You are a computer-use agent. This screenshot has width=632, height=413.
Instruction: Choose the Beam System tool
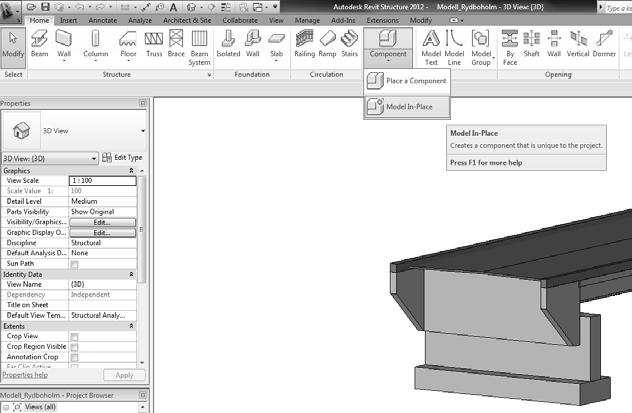[200, 48]
